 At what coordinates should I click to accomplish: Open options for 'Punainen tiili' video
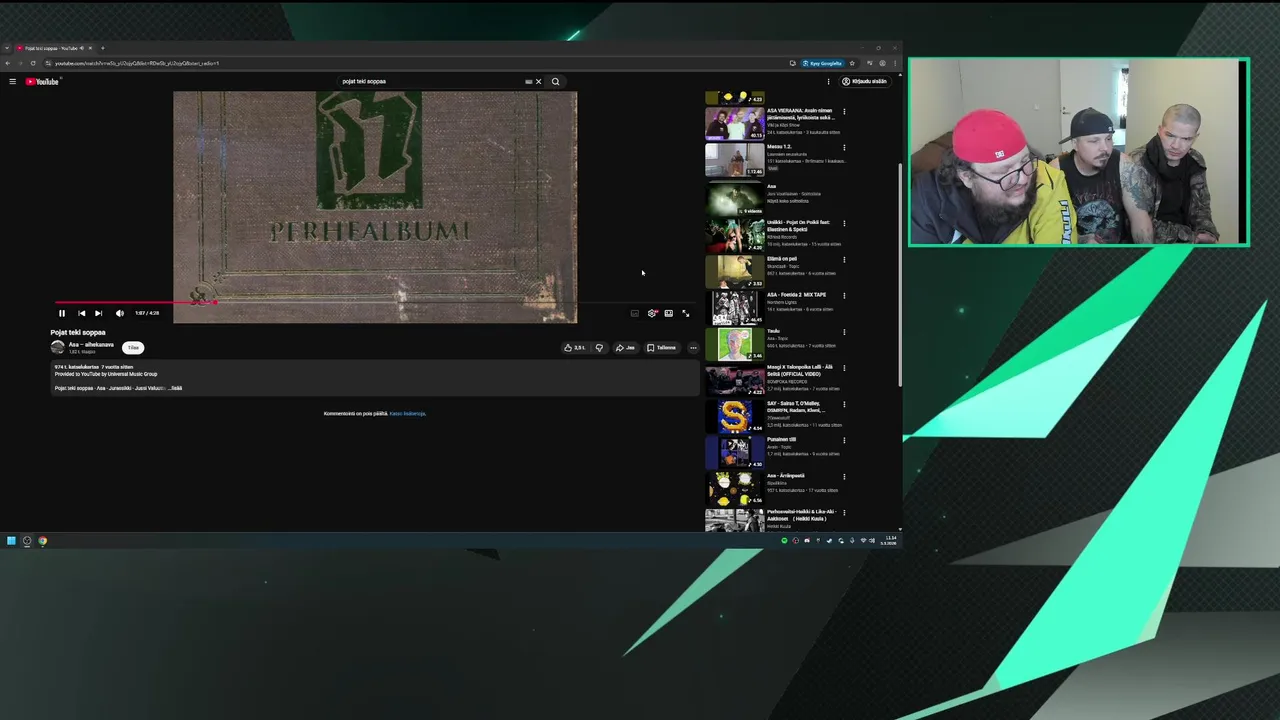pos(844,440)
